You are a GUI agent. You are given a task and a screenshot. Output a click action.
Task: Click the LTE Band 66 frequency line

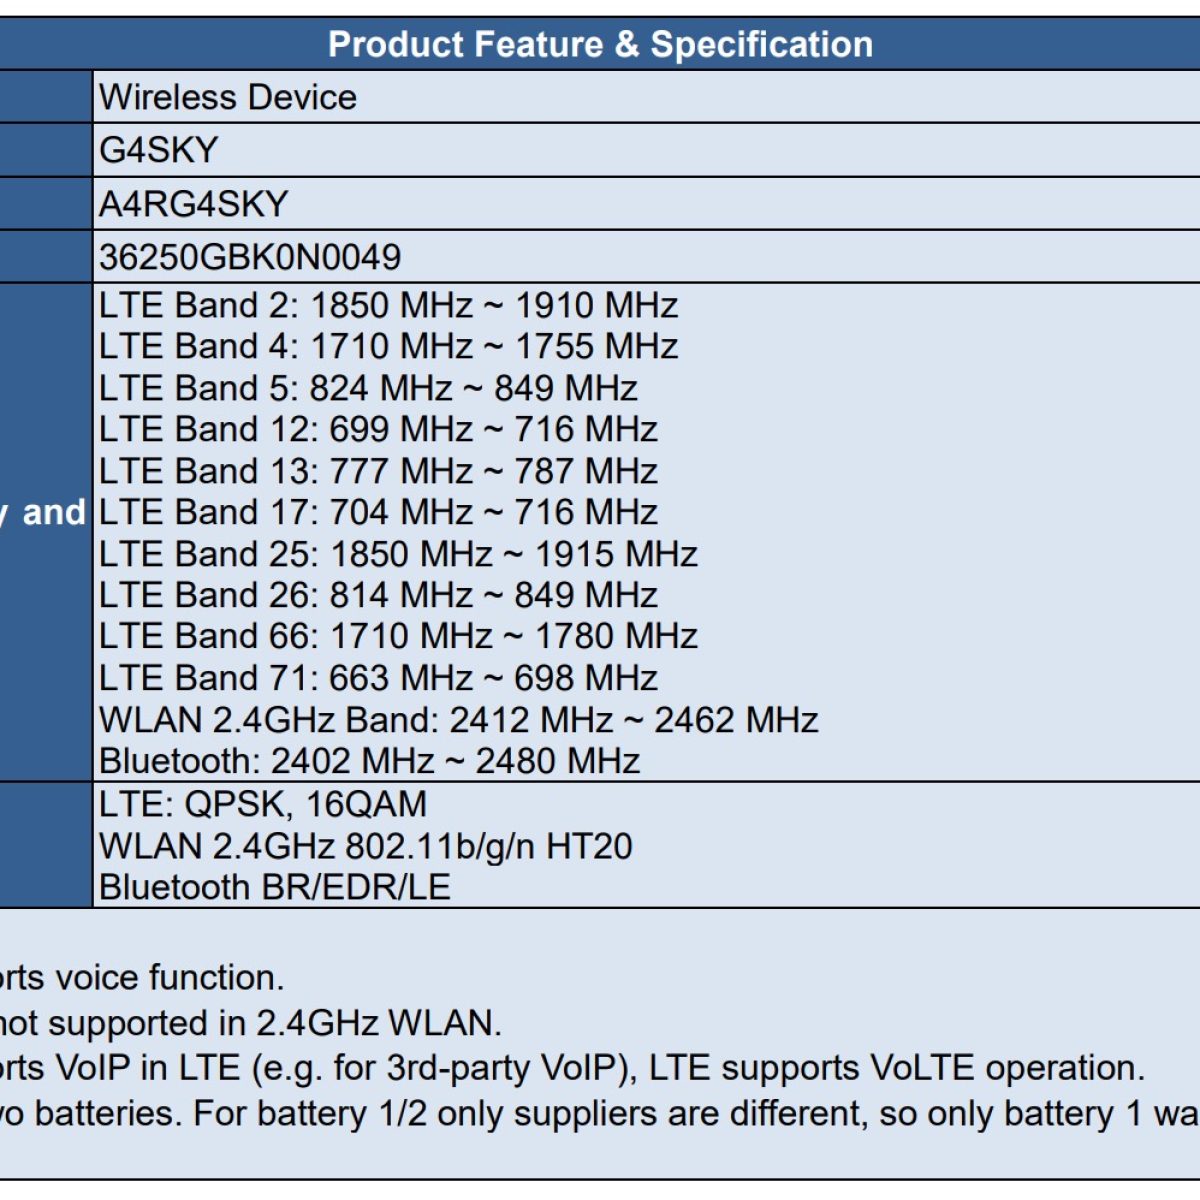398,636
